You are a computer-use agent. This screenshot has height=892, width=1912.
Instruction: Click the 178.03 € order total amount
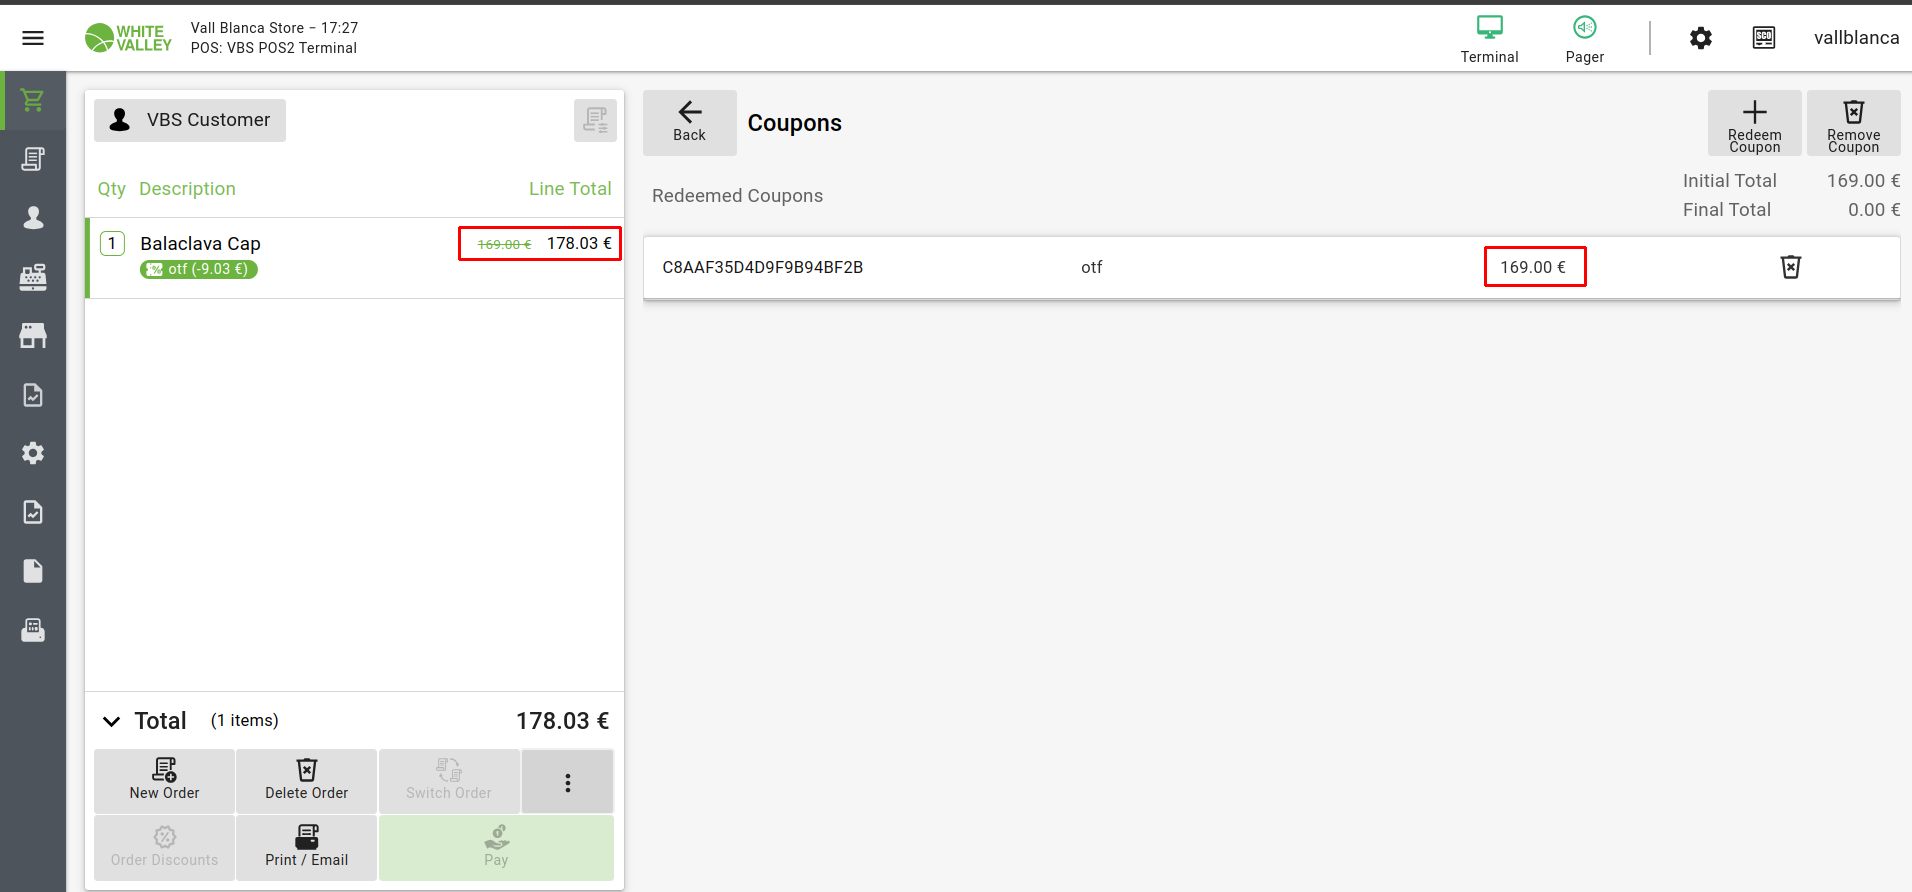(x=562, y=721)
